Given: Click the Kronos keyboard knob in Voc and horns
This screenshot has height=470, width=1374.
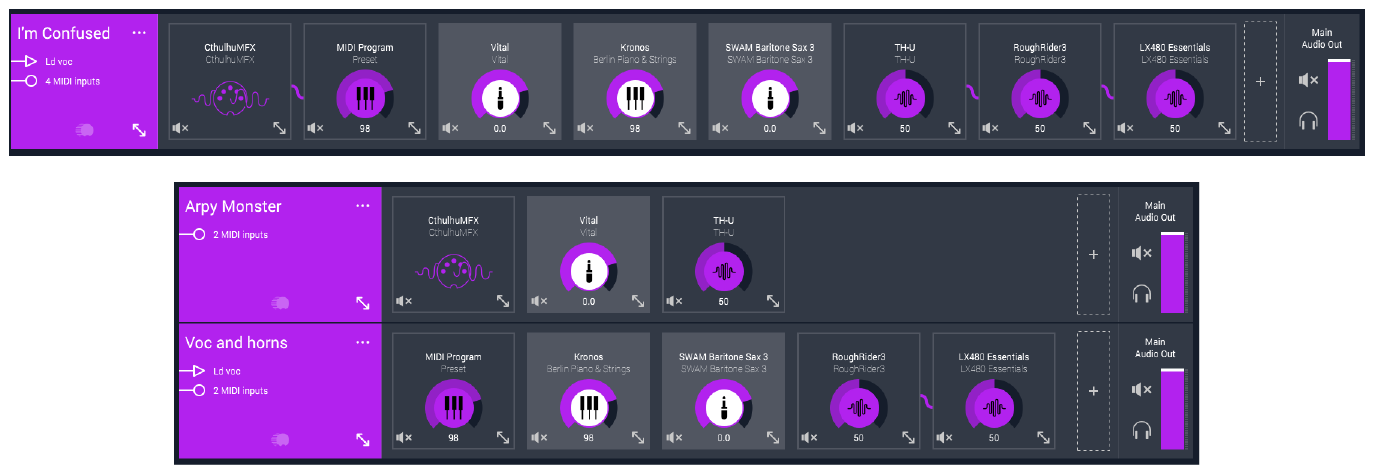Looking at the screenshot, I should pos(588,408).
